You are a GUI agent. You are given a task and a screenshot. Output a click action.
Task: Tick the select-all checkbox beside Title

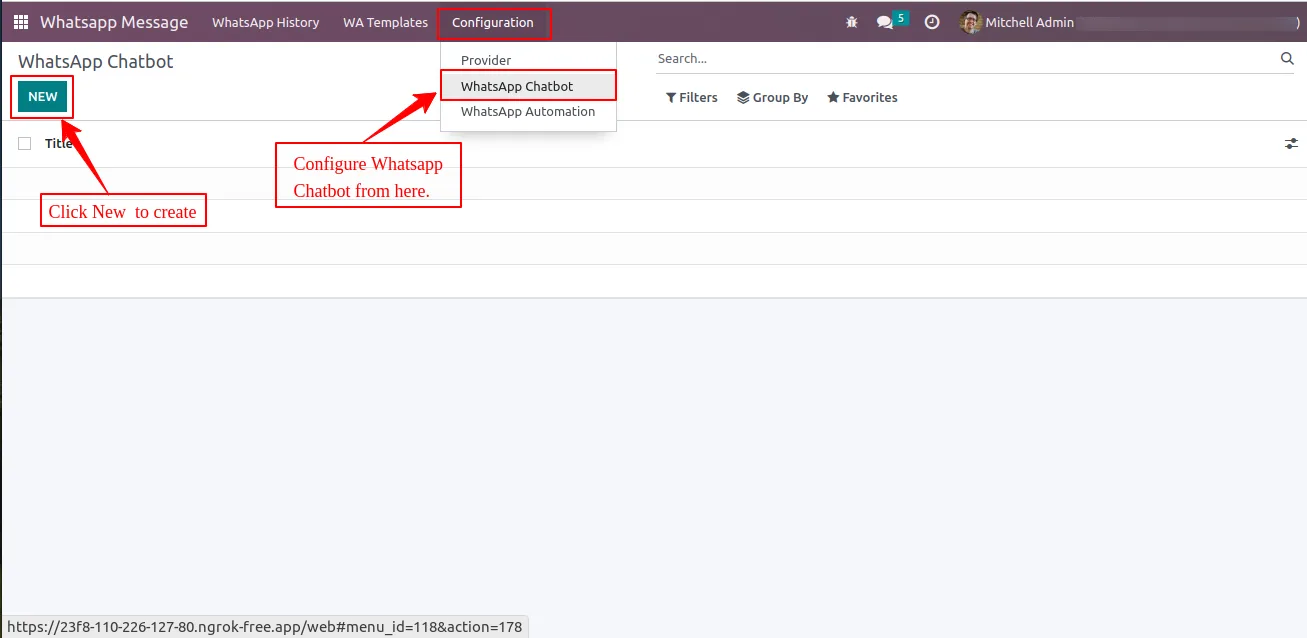[x=25, y=144]
